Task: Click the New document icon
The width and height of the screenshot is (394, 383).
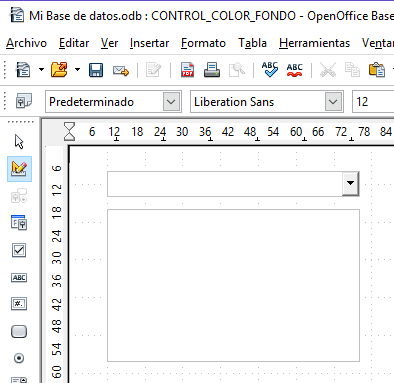Action: pyautogui.click(x=23, y=70)
